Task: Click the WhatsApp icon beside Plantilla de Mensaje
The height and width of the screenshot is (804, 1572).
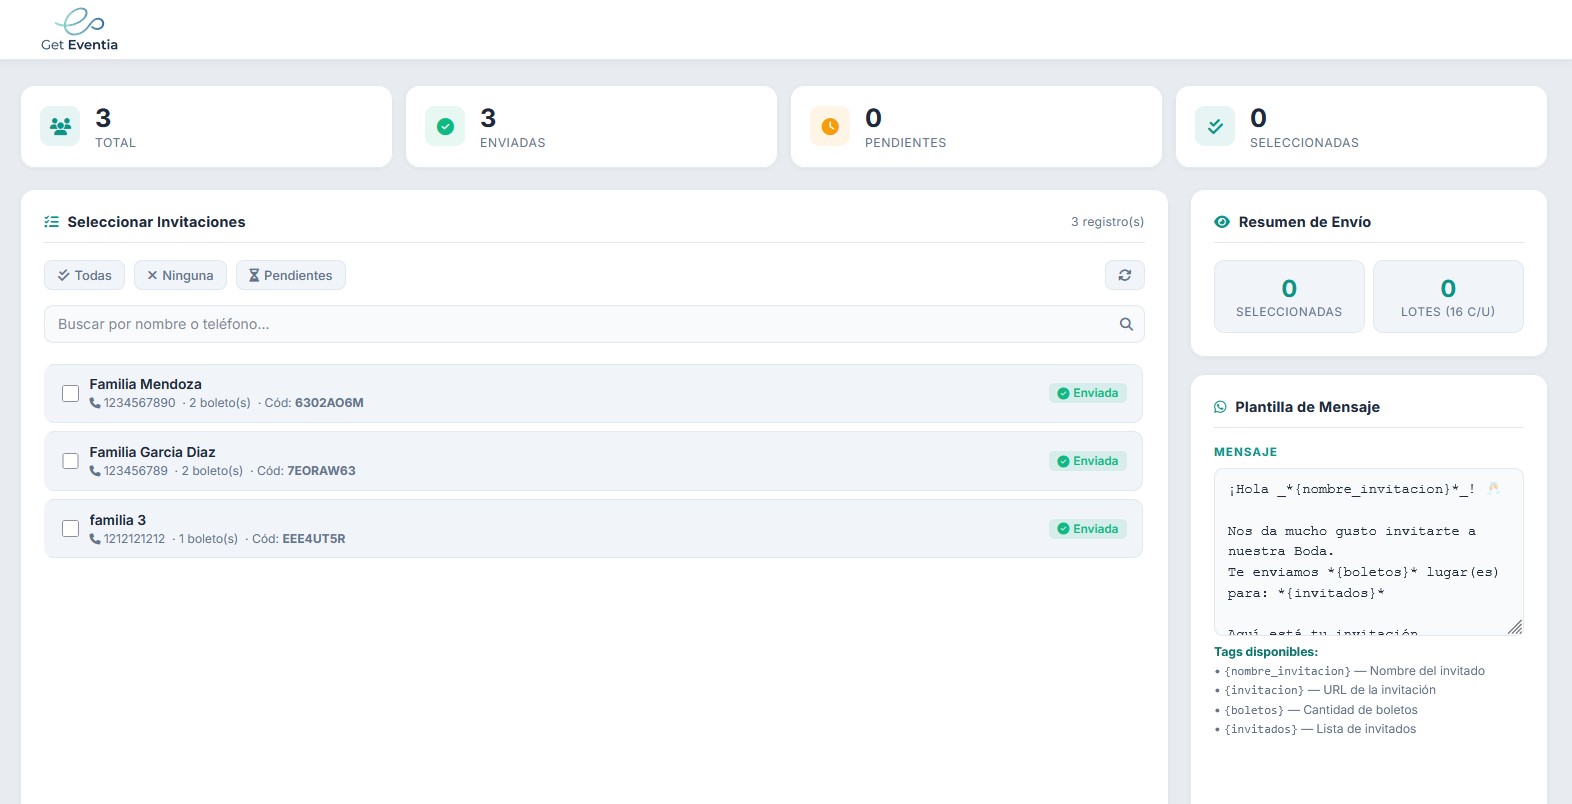Action: point(1220,407)
